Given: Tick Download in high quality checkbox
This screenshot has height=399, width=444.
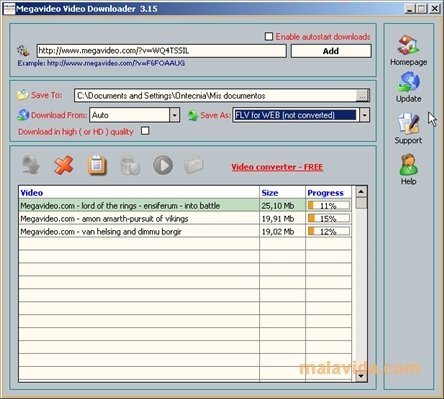Looking at the screenshot, I should coord(145,131).
